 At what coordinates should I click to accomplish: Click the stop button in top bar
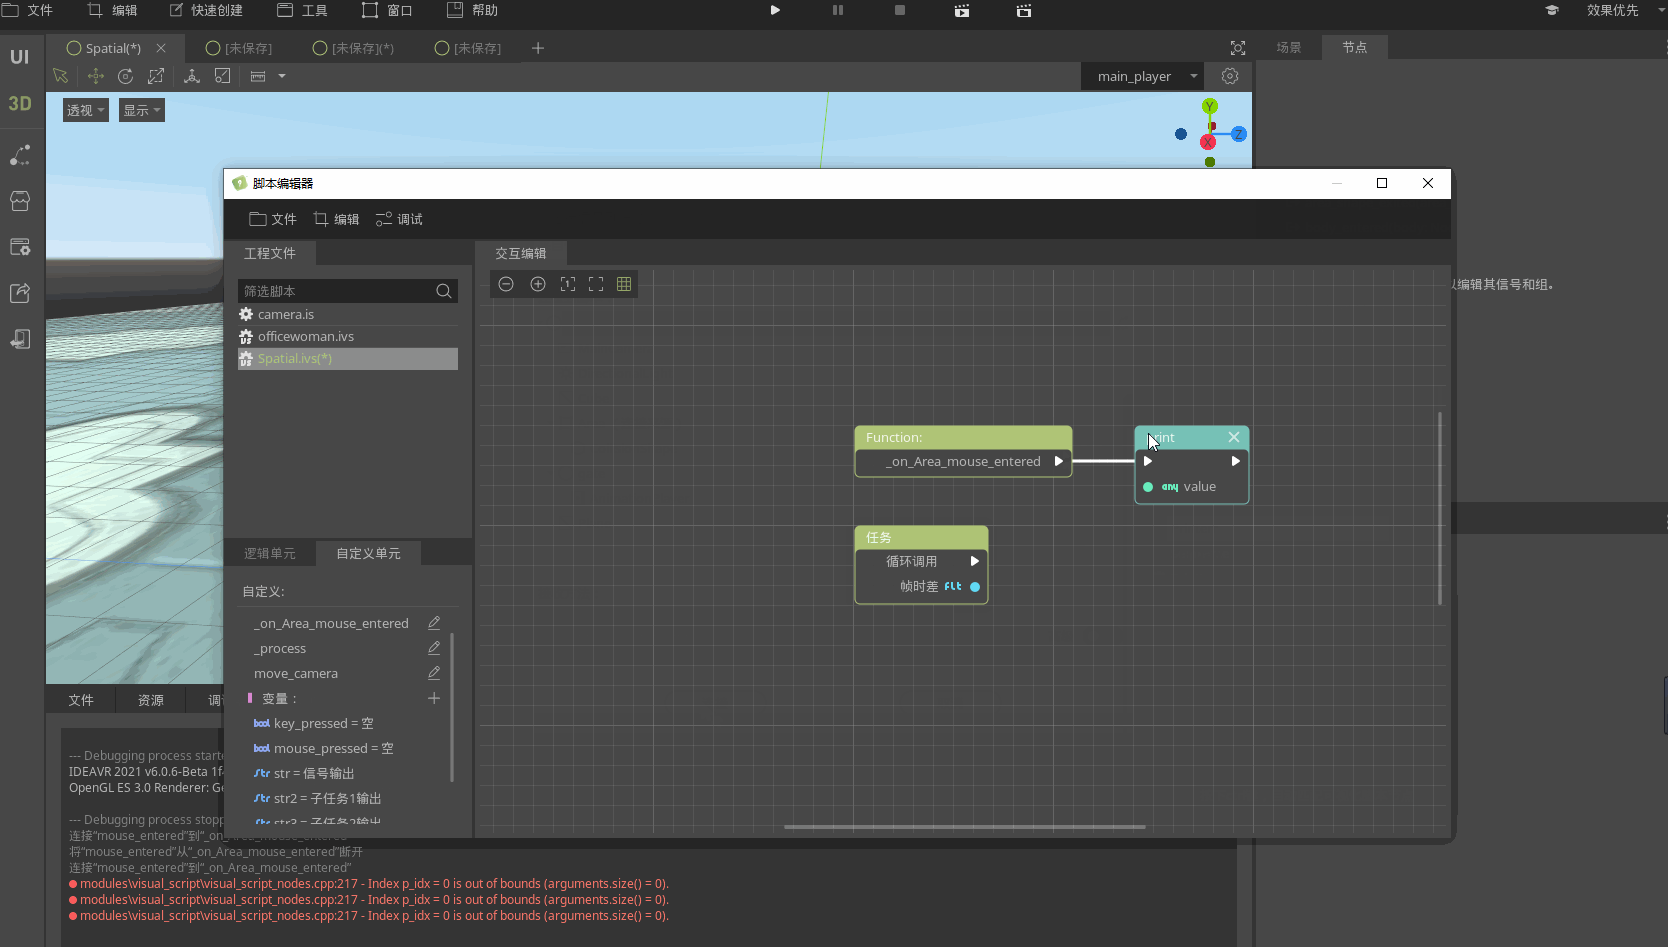(900, 10)
